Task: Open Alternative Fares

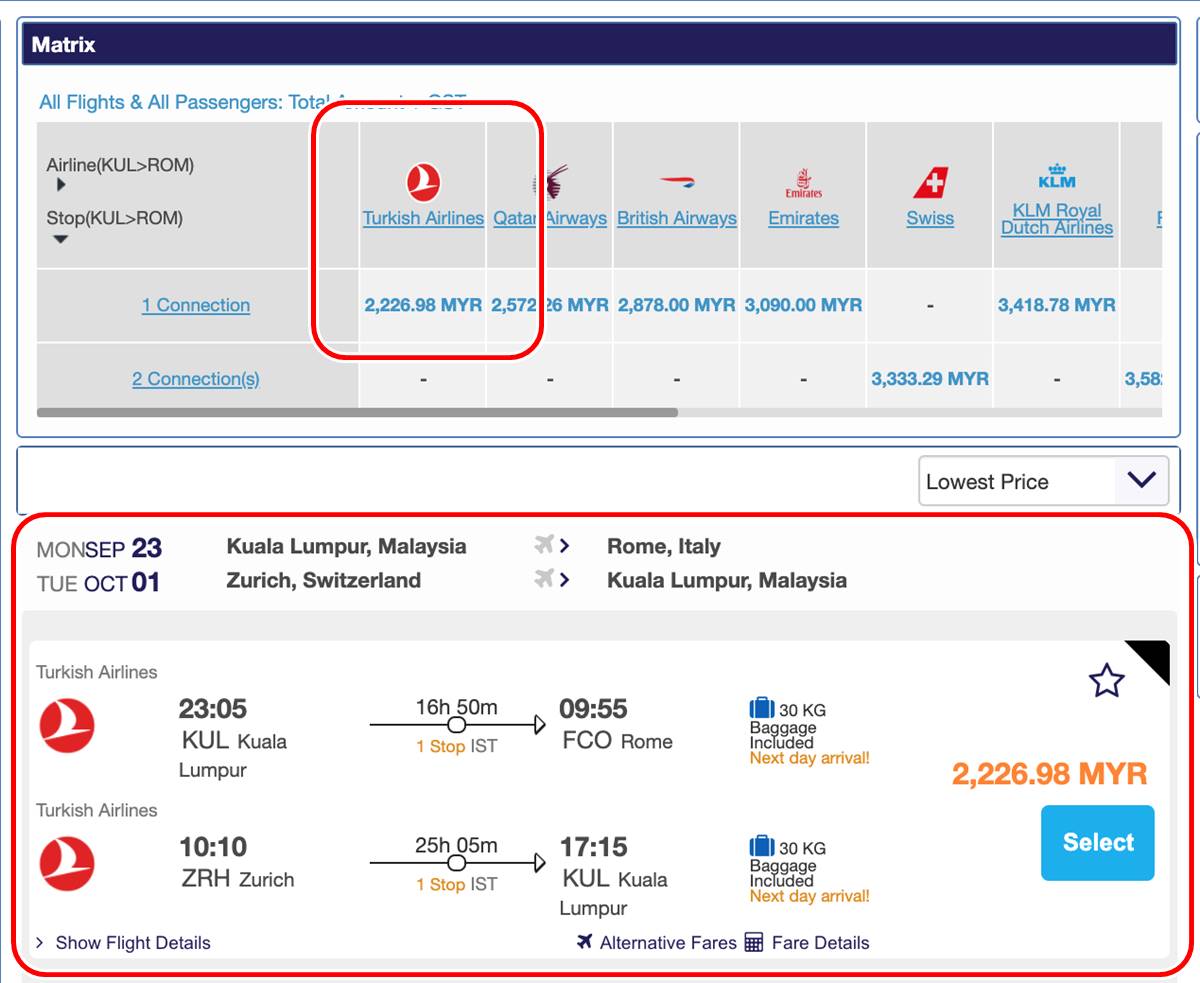Action: tap(668, 942)
